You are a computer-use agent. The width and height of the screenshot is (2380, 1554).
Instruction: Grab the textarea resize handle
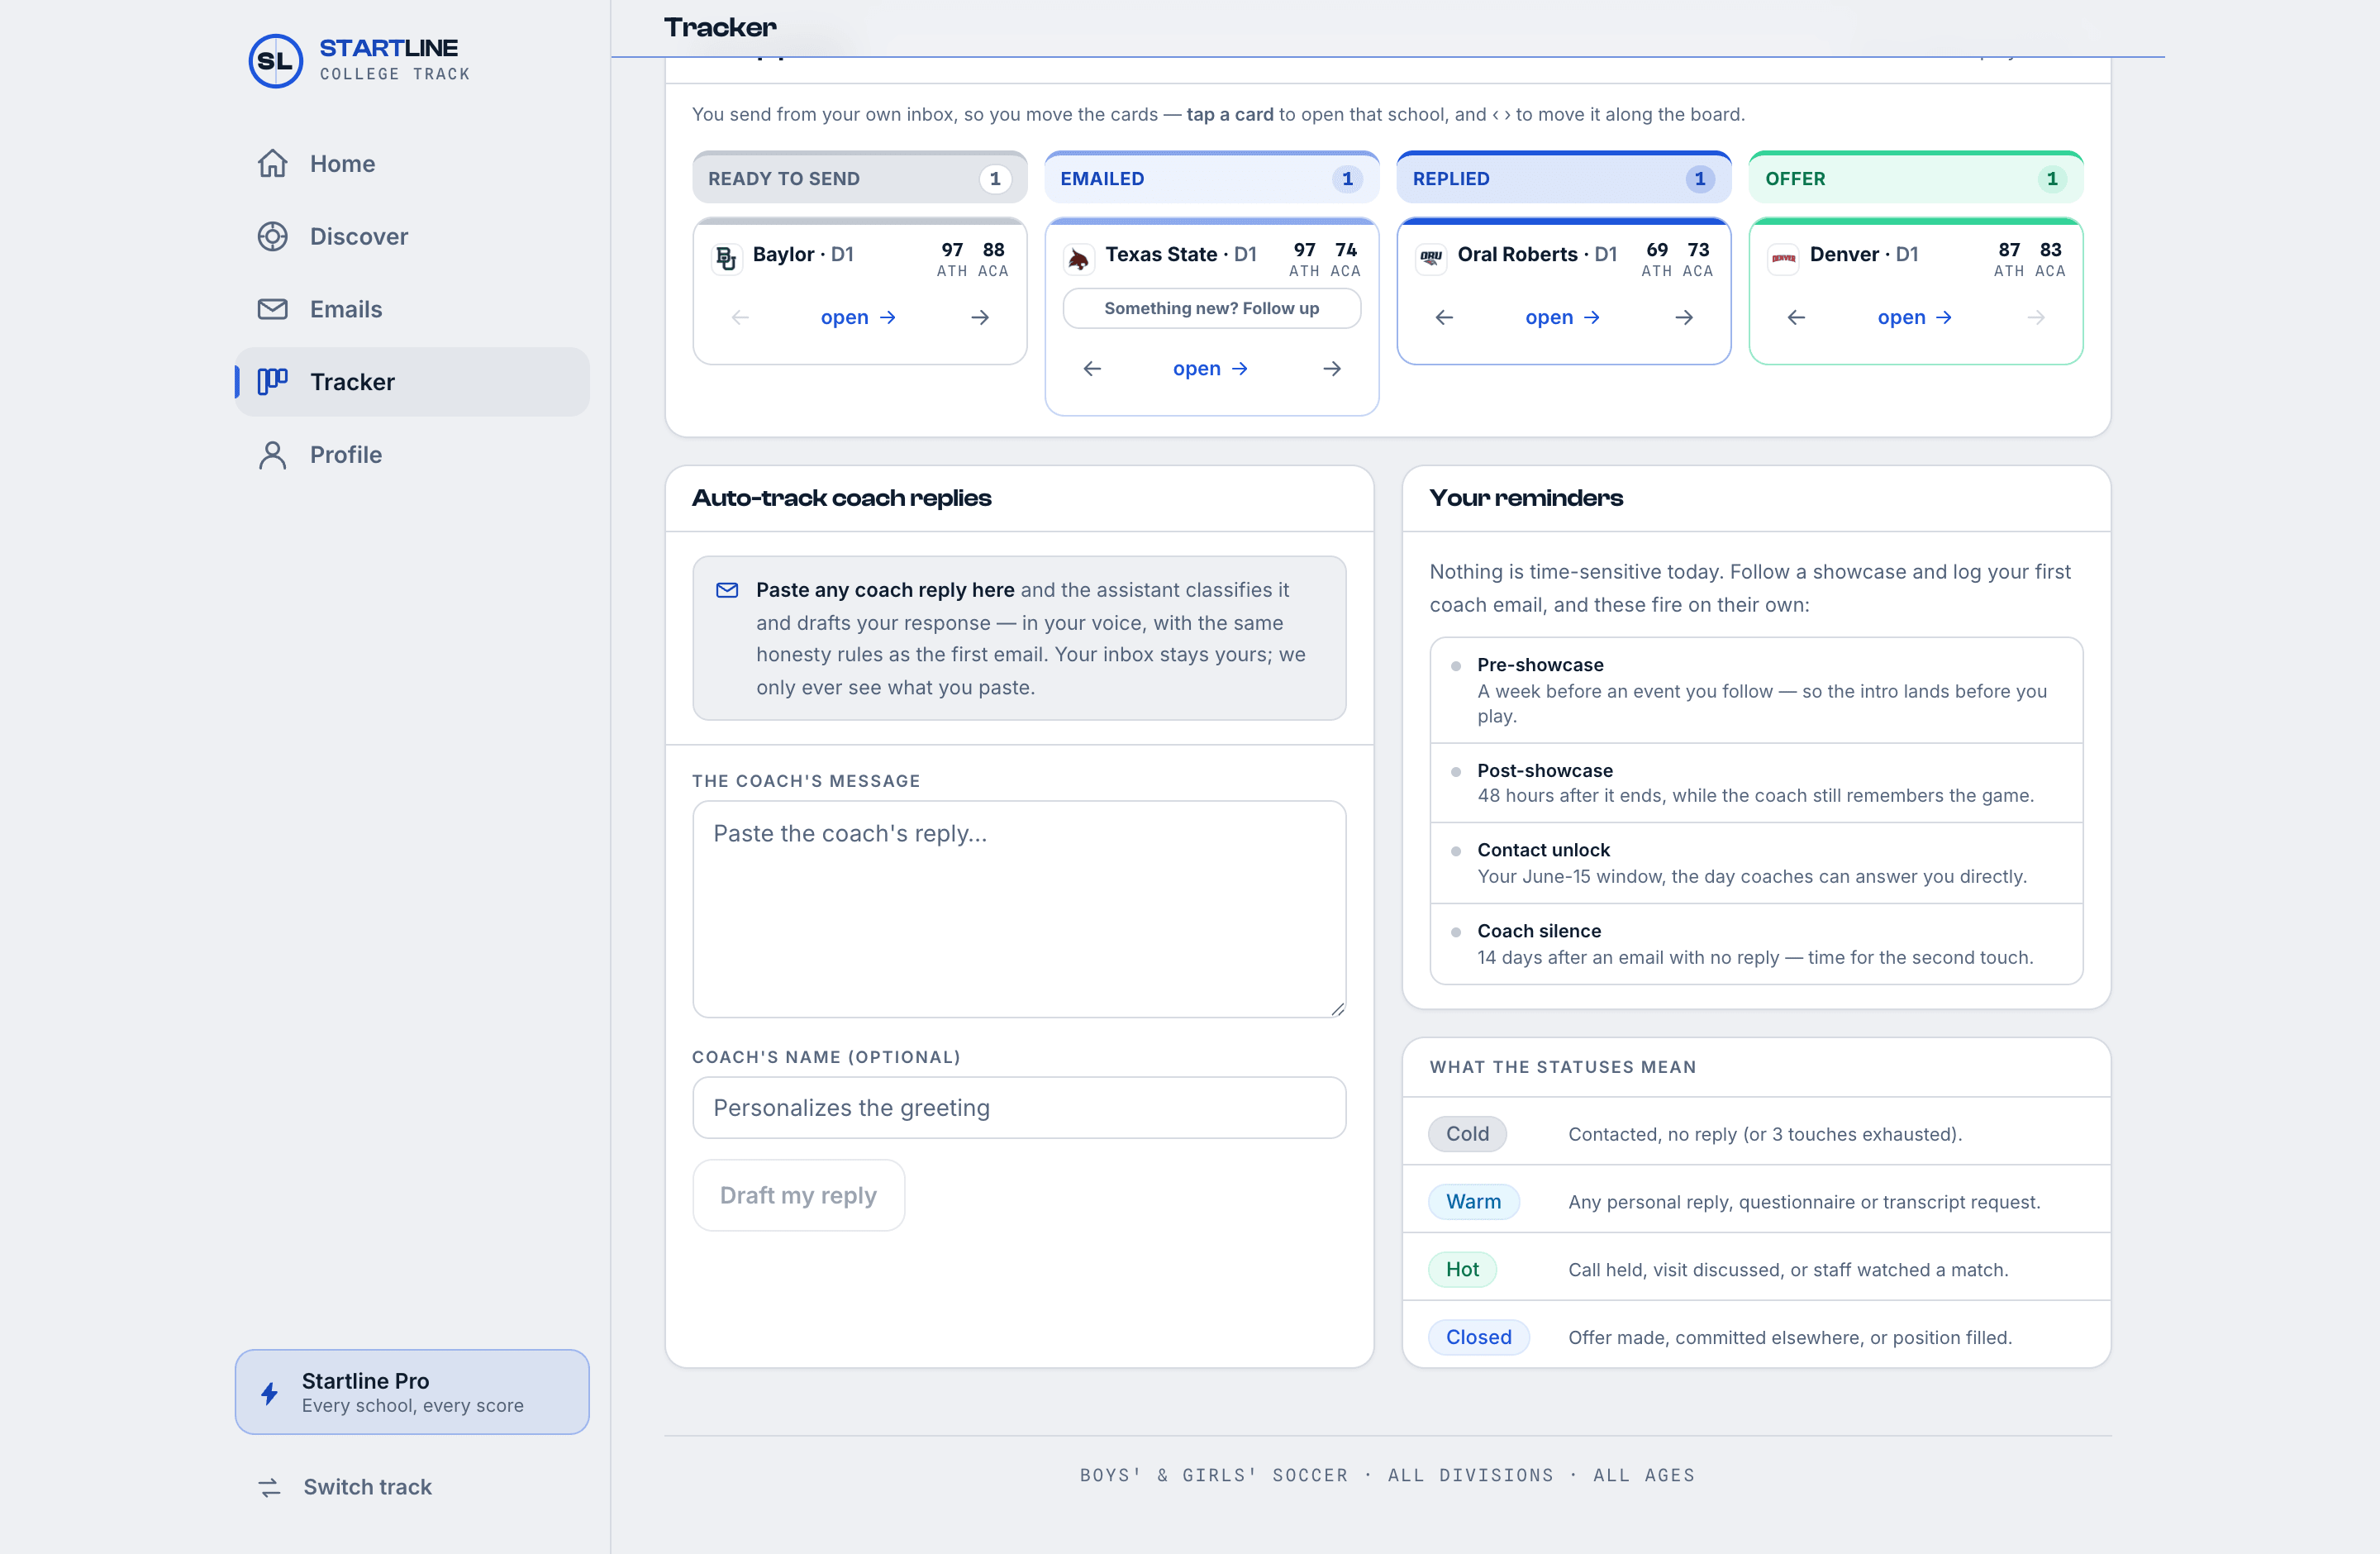(1337, 1009)
